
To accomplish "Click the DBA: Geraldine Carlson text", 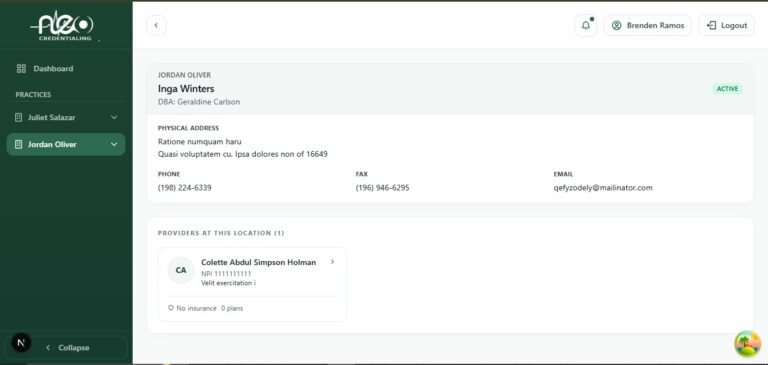I will [199, 102].
